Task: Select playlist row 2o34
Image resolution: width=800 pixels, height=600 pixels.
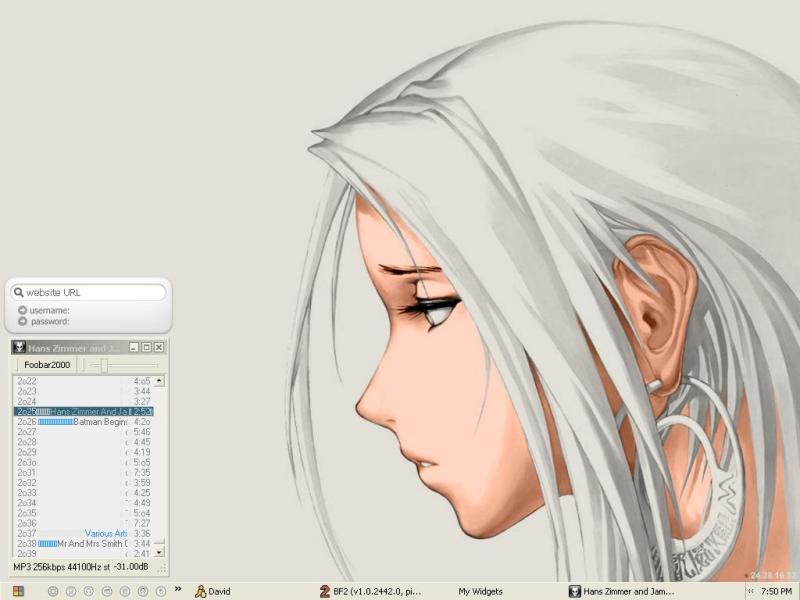Action: click(84, 503)
